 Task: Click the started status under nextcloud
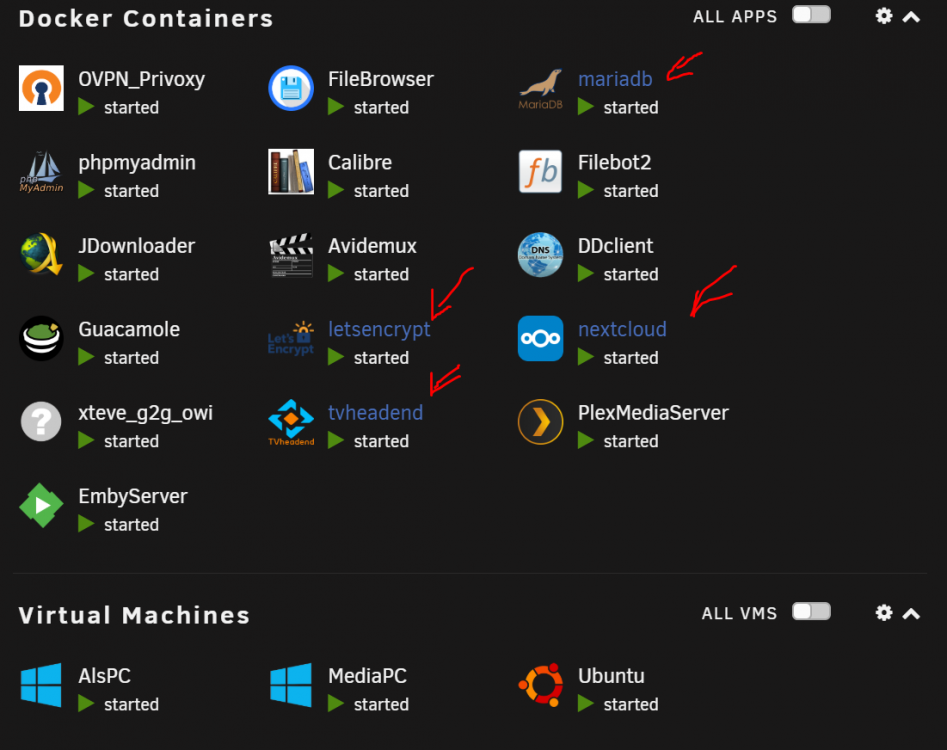(631, 357)
